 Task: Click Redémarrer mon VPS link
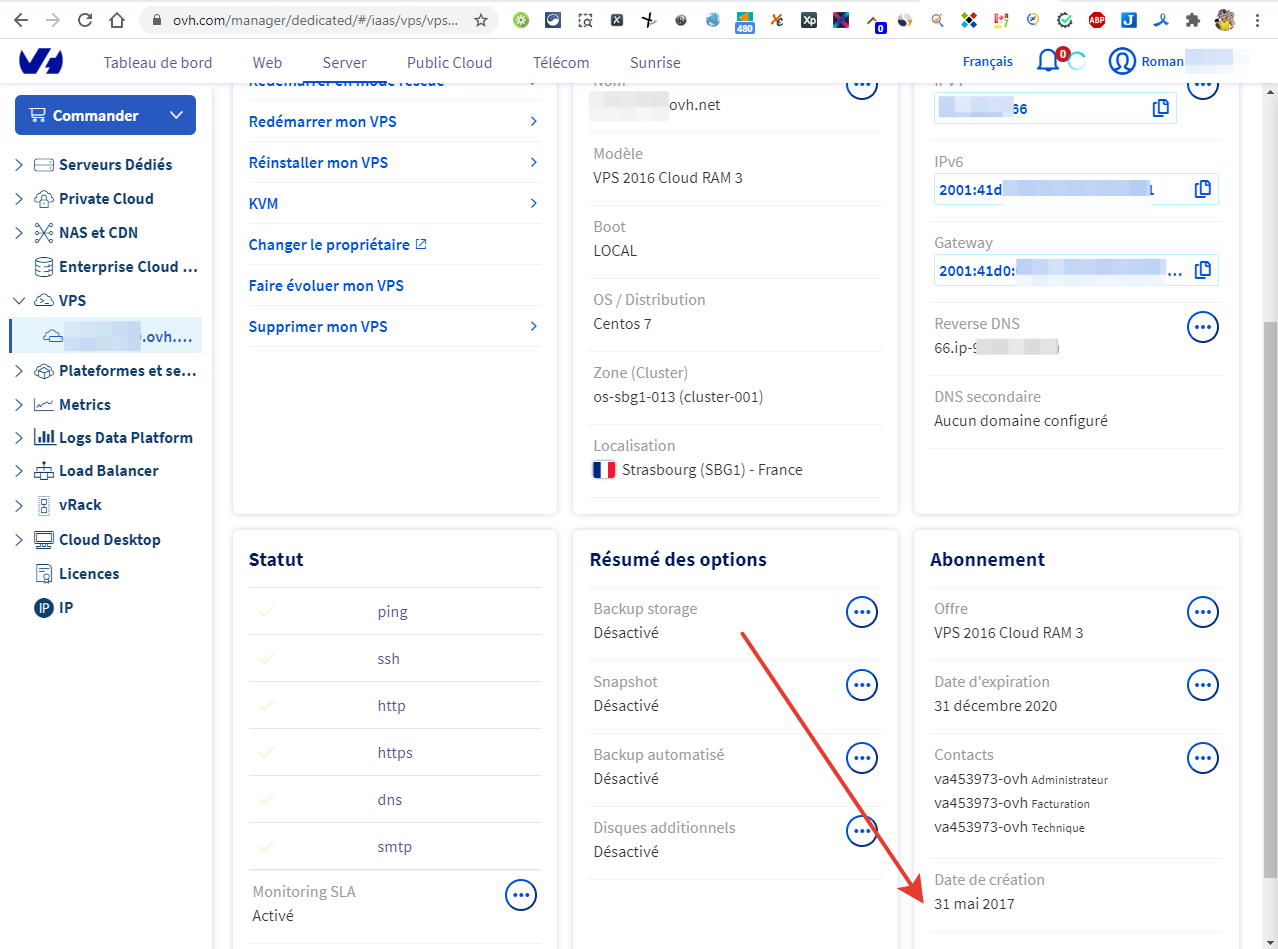[322, 121]
